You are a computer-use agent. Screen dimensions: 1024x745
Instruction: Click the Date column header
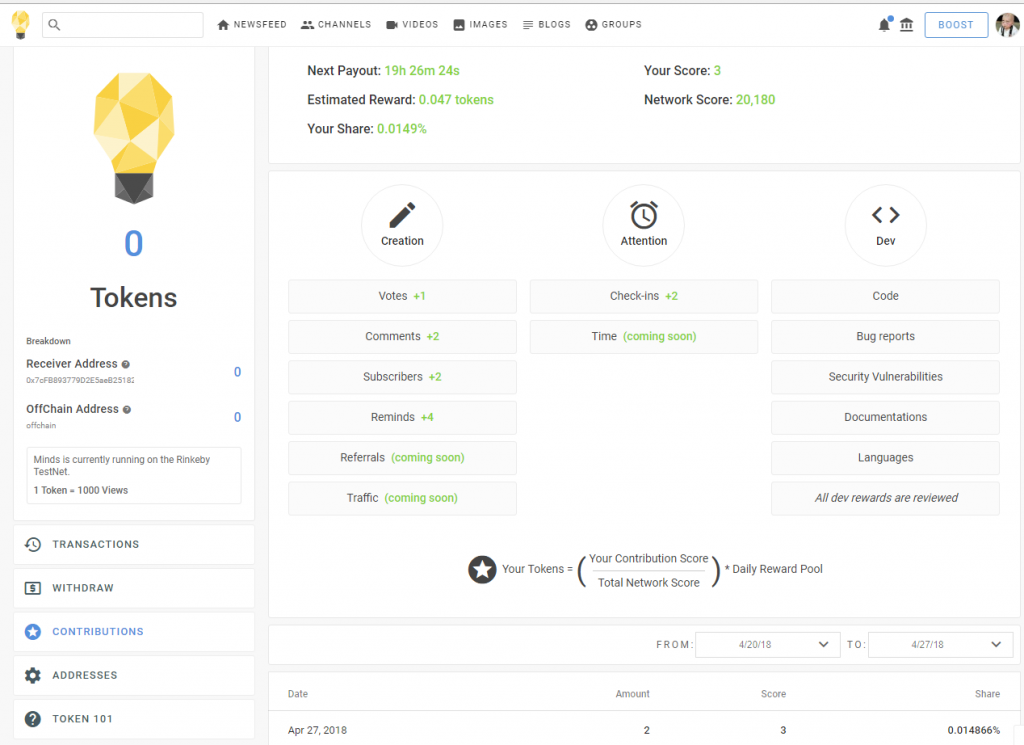click(298, 694)
